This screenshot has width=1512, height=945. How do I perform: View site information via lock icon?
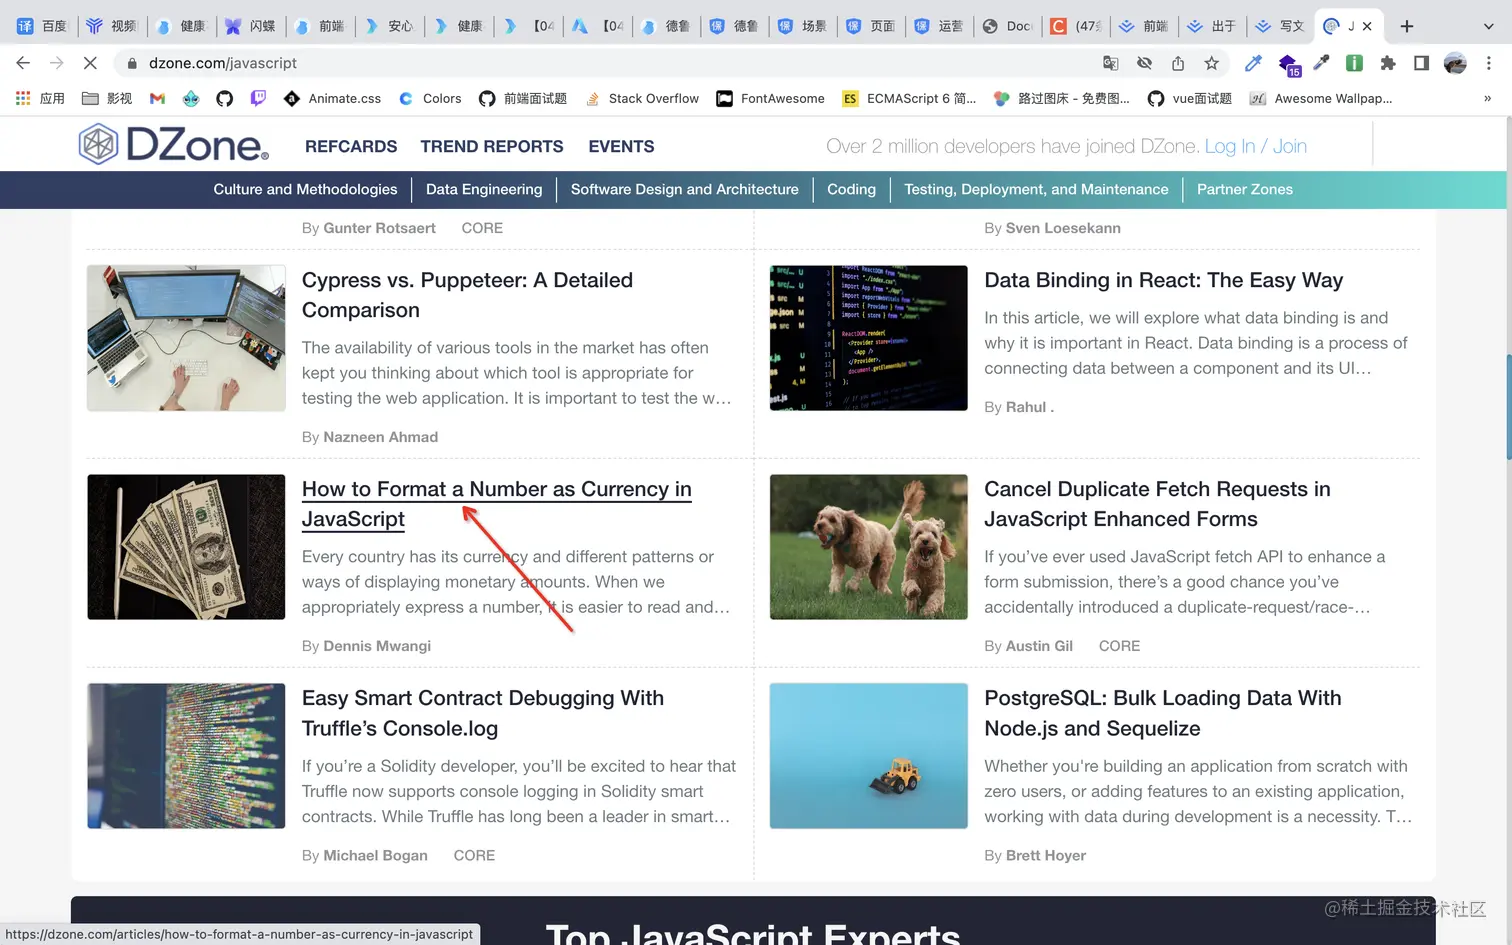[131, 63]
